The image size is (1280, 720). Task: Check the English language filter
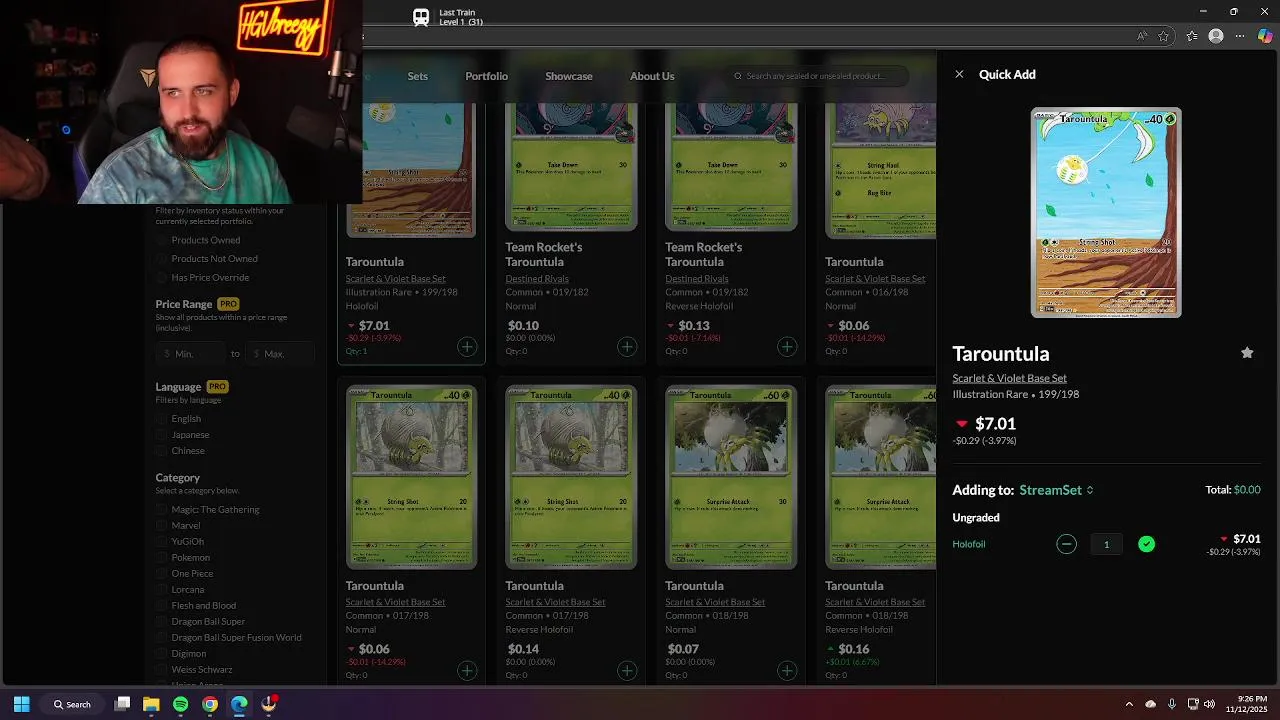click(161, 419)
